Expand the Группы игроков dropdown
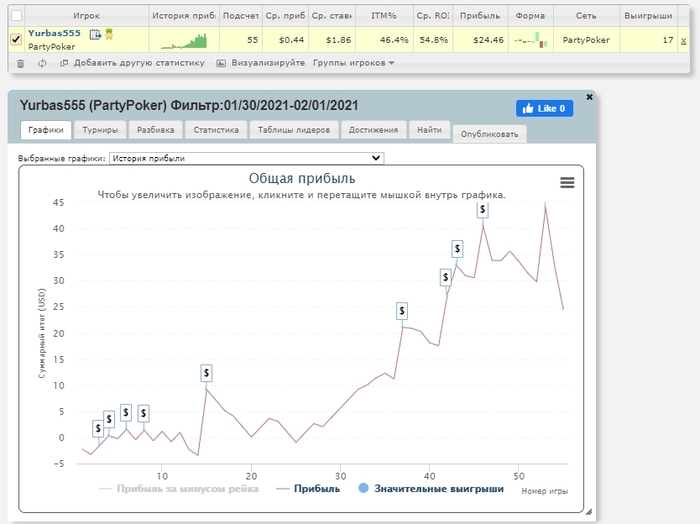 point(354,63)
